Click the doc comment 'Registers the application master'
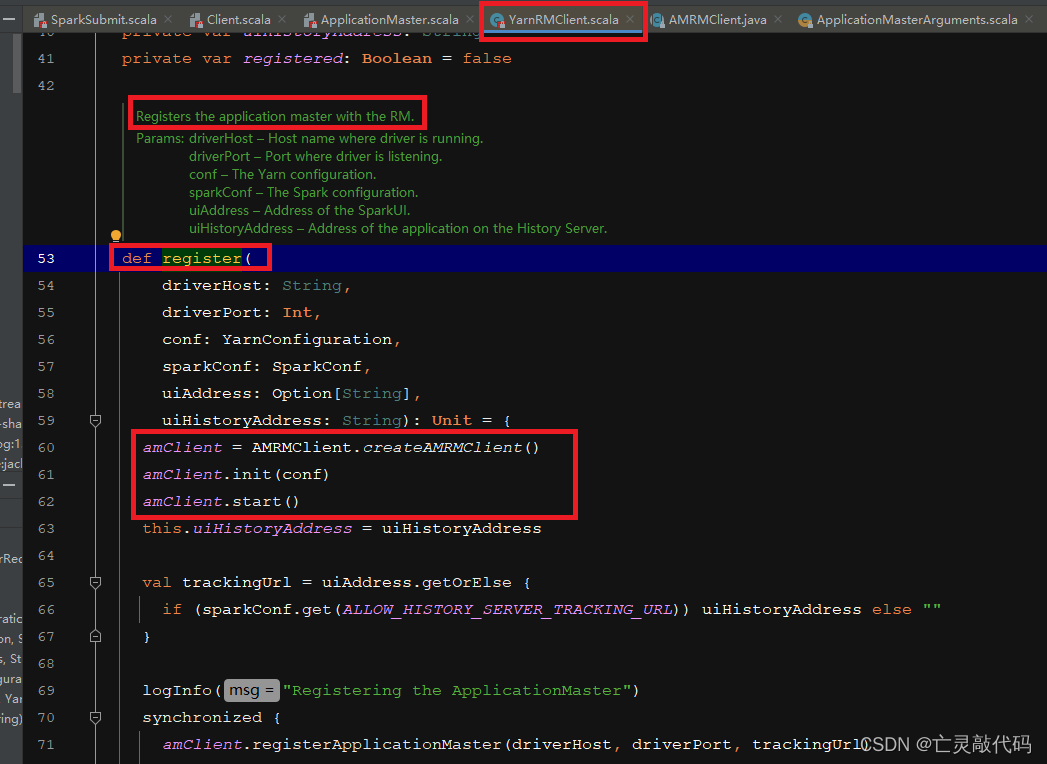This screenshot has height=764, width=1047. [275, 116]
